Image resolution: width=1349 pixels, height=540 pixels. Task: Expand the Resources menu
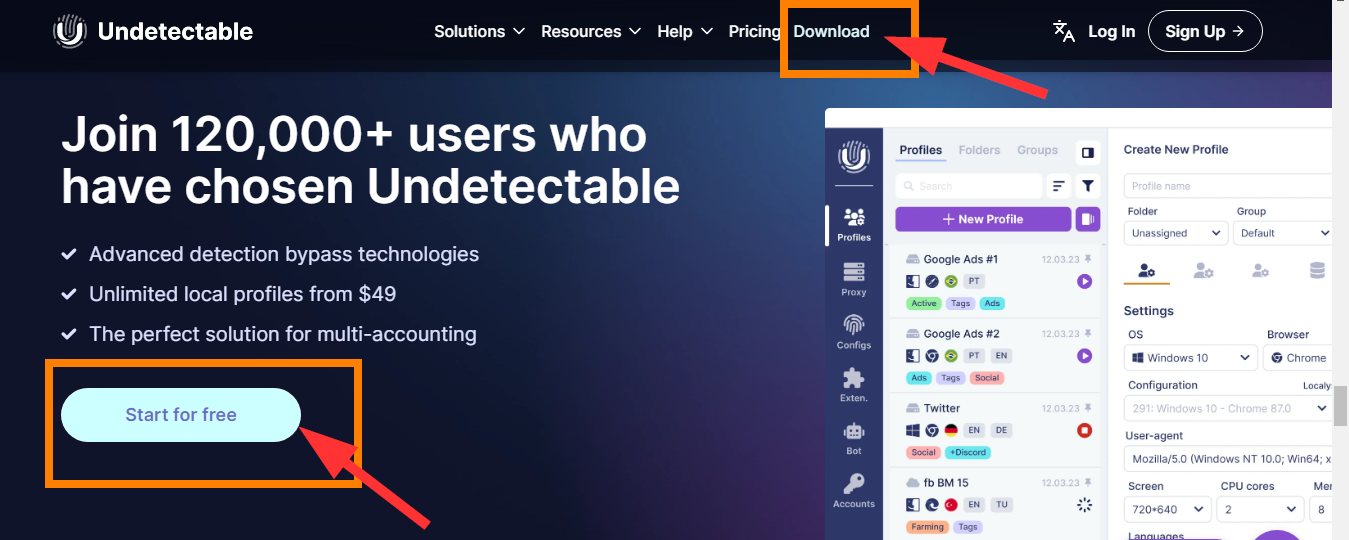pos(591,31)
